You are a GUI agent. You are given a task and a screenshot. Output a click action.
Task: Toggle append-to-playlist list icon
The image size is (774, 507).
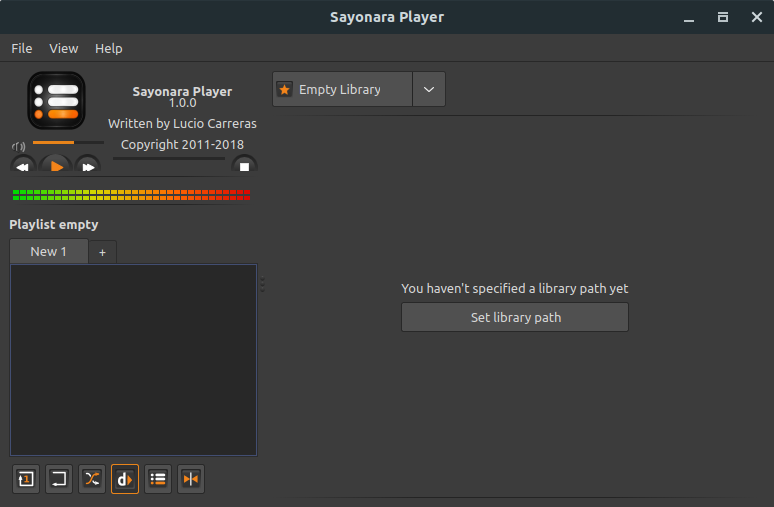click(158, 479)
